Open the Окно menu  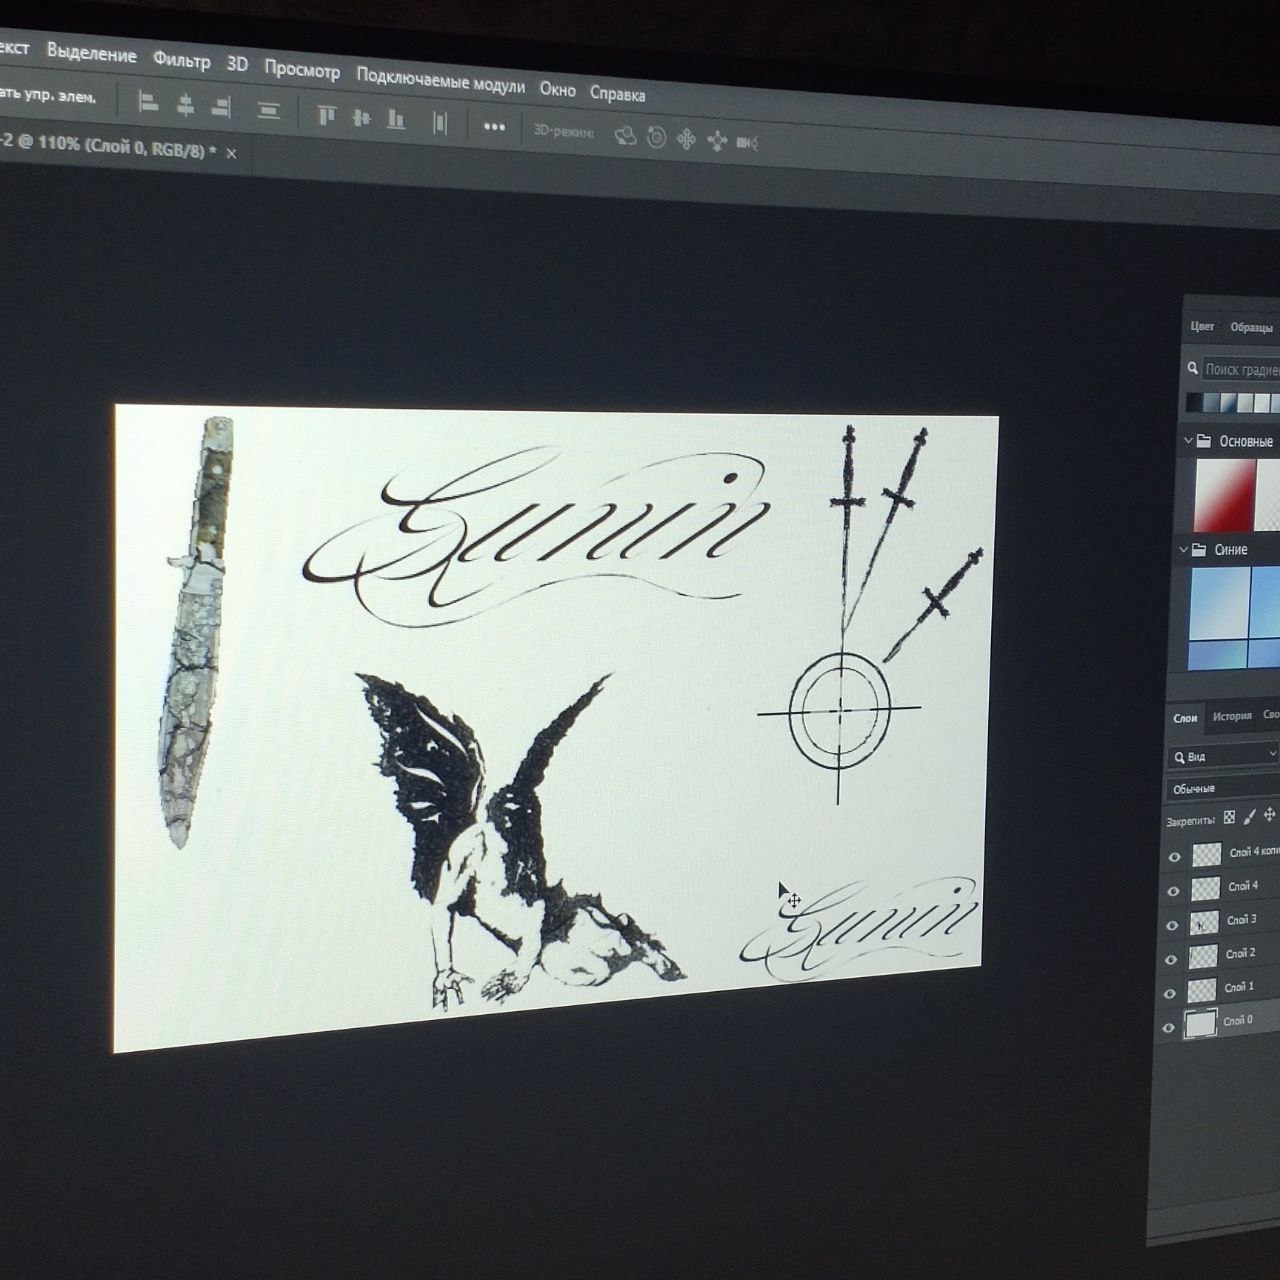click(558, 89)
